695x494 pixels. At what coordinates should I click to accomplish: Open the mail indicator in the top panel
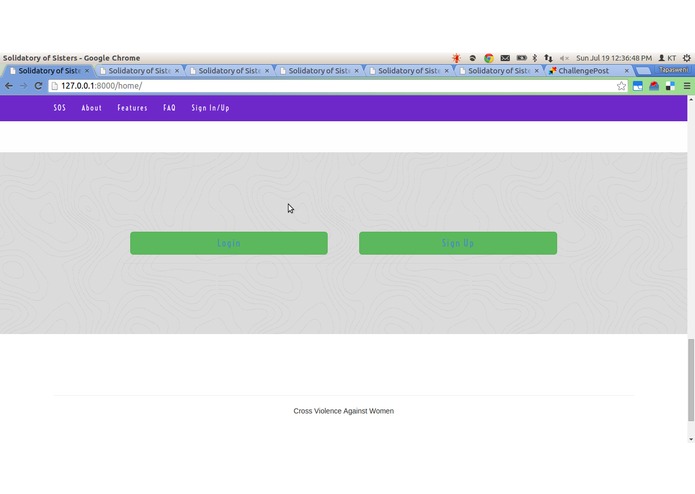click(505, 58)
